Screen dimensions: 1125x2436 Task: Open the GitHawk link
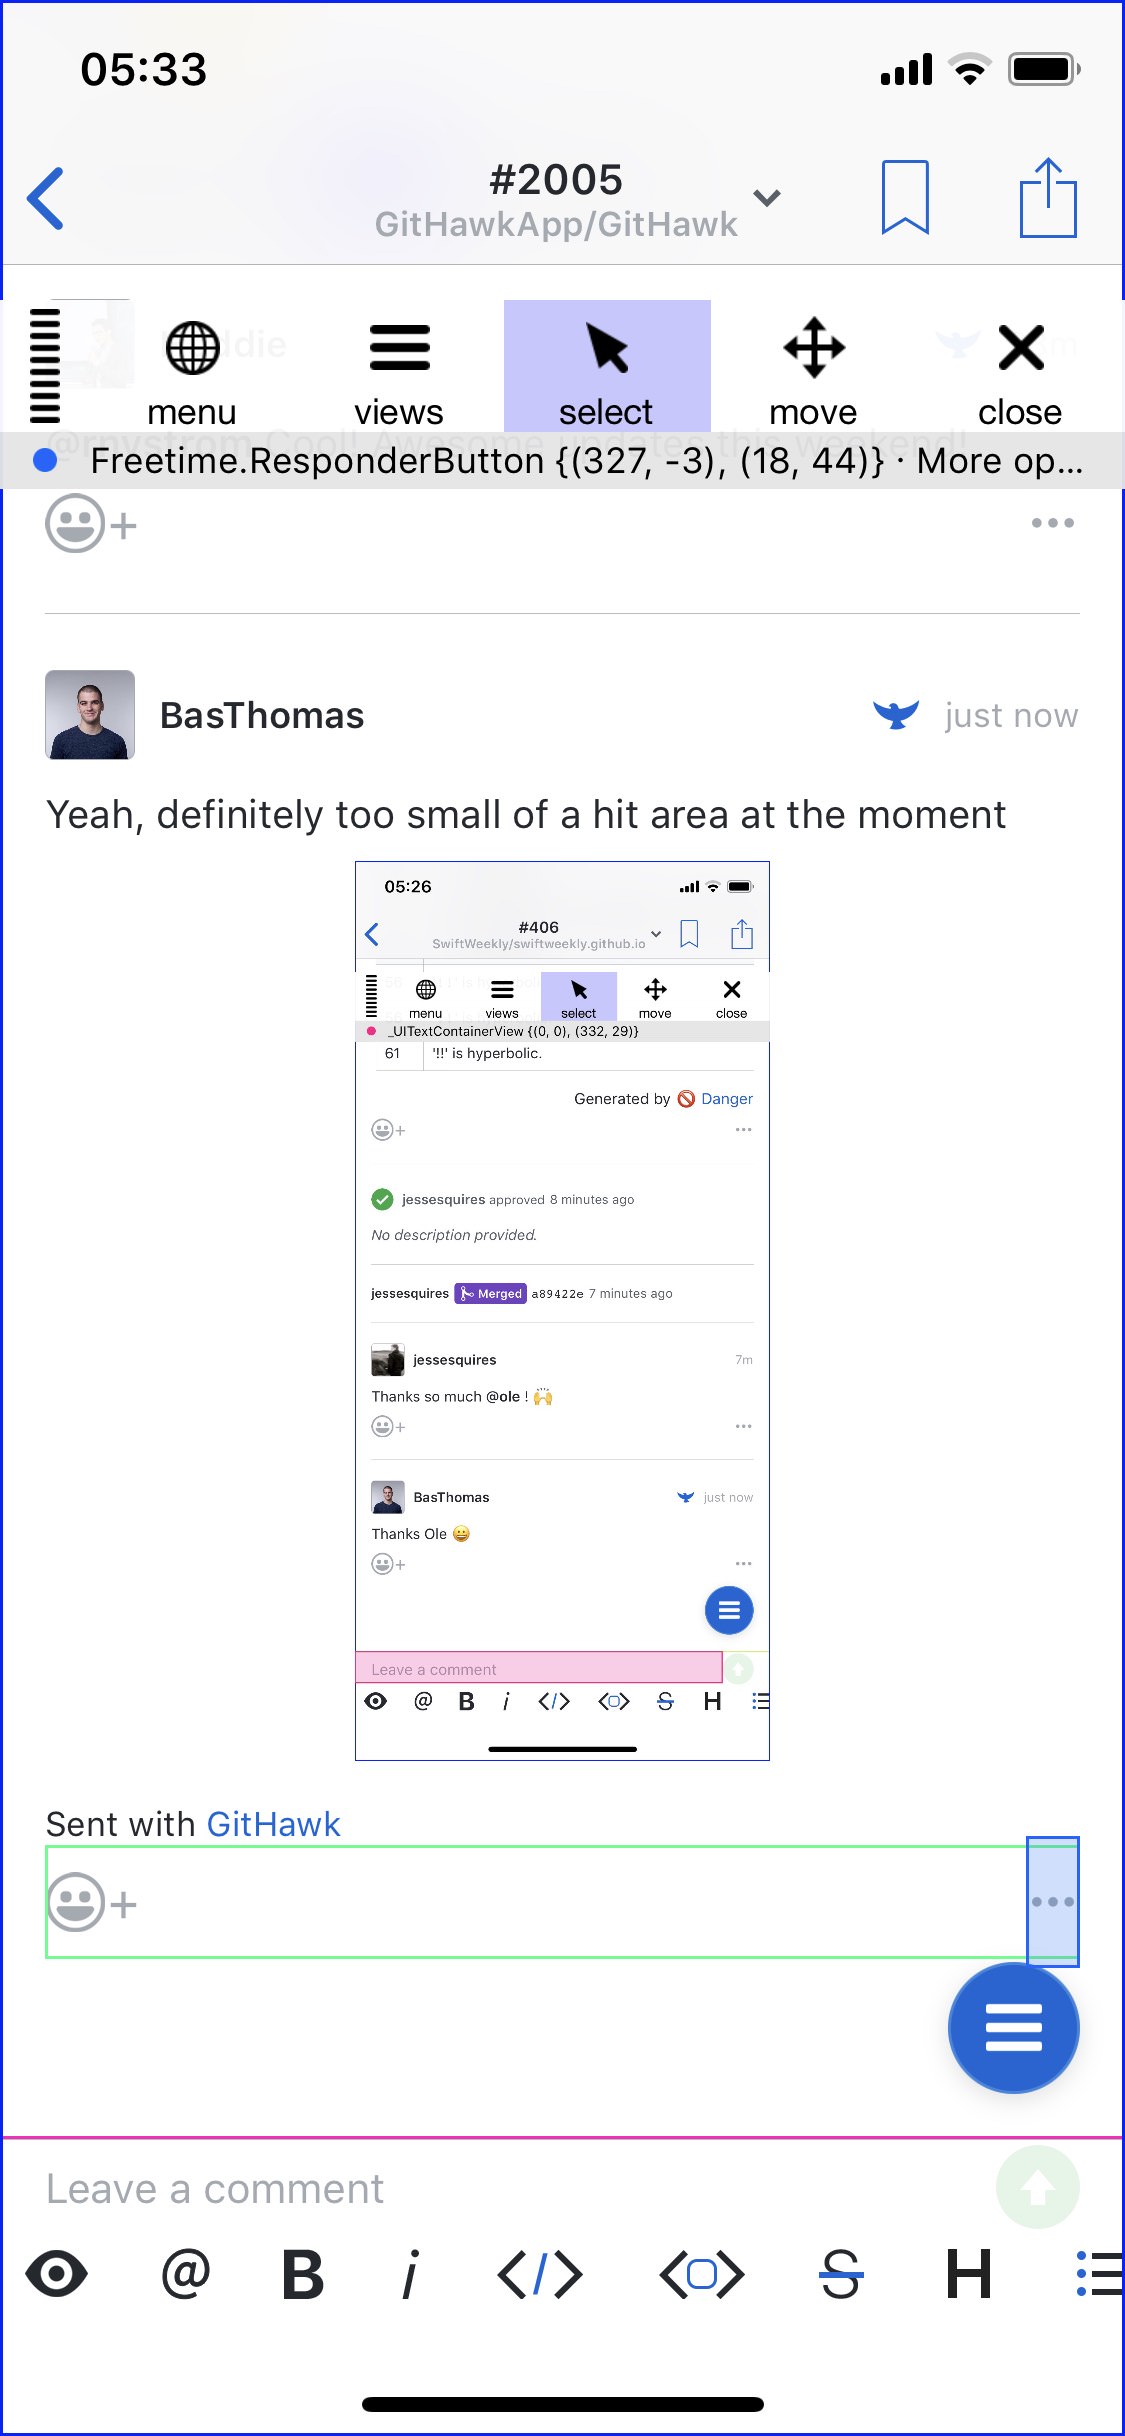click(x=273, y=1824)
